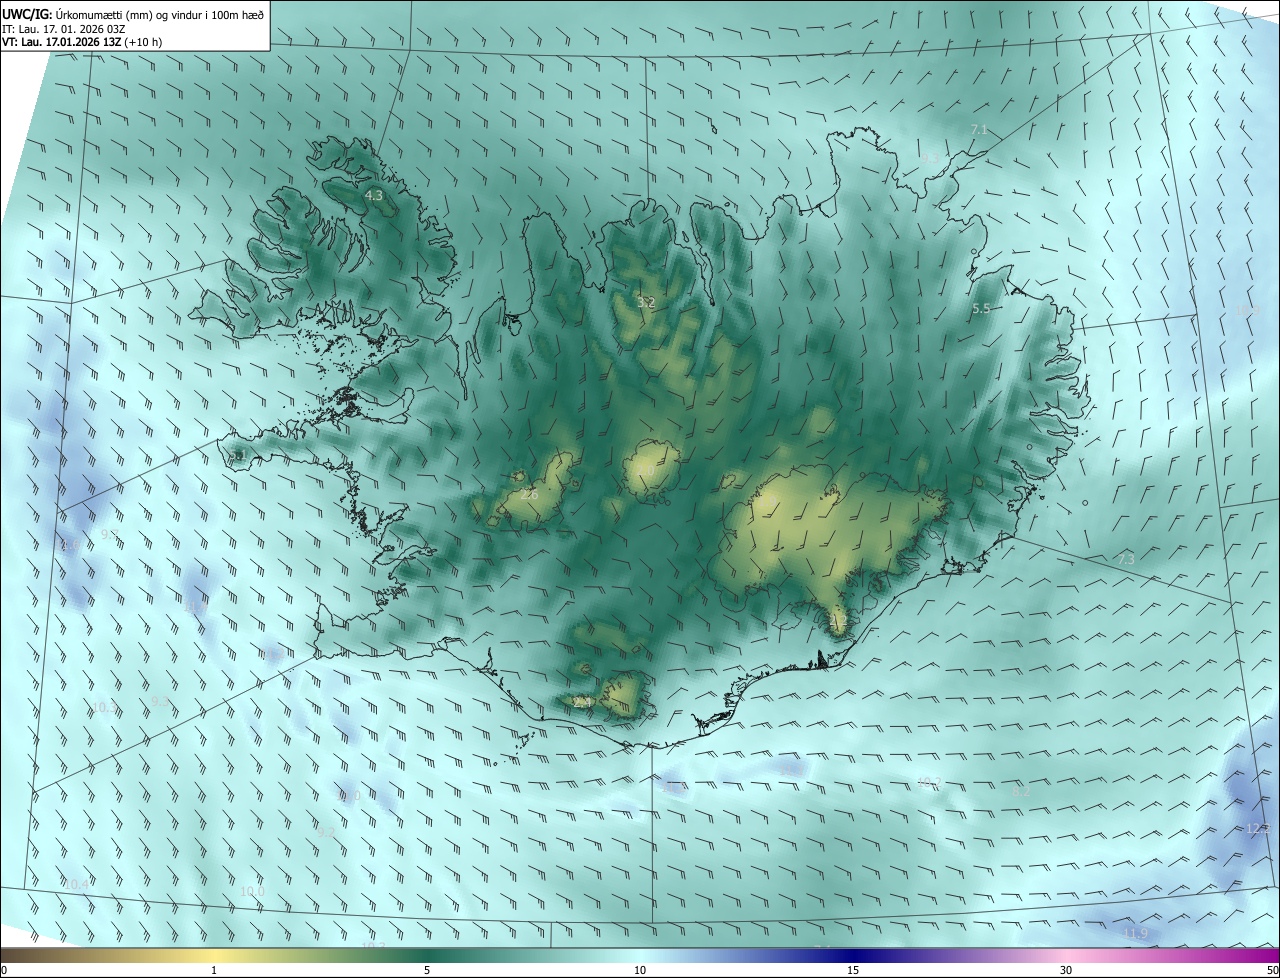The height and width of the screenshot is (978, 1280).
Task: Click the valid time line "VT: Lau. 17.01.2026 13Z (+10 h)"
Action: 83,42
